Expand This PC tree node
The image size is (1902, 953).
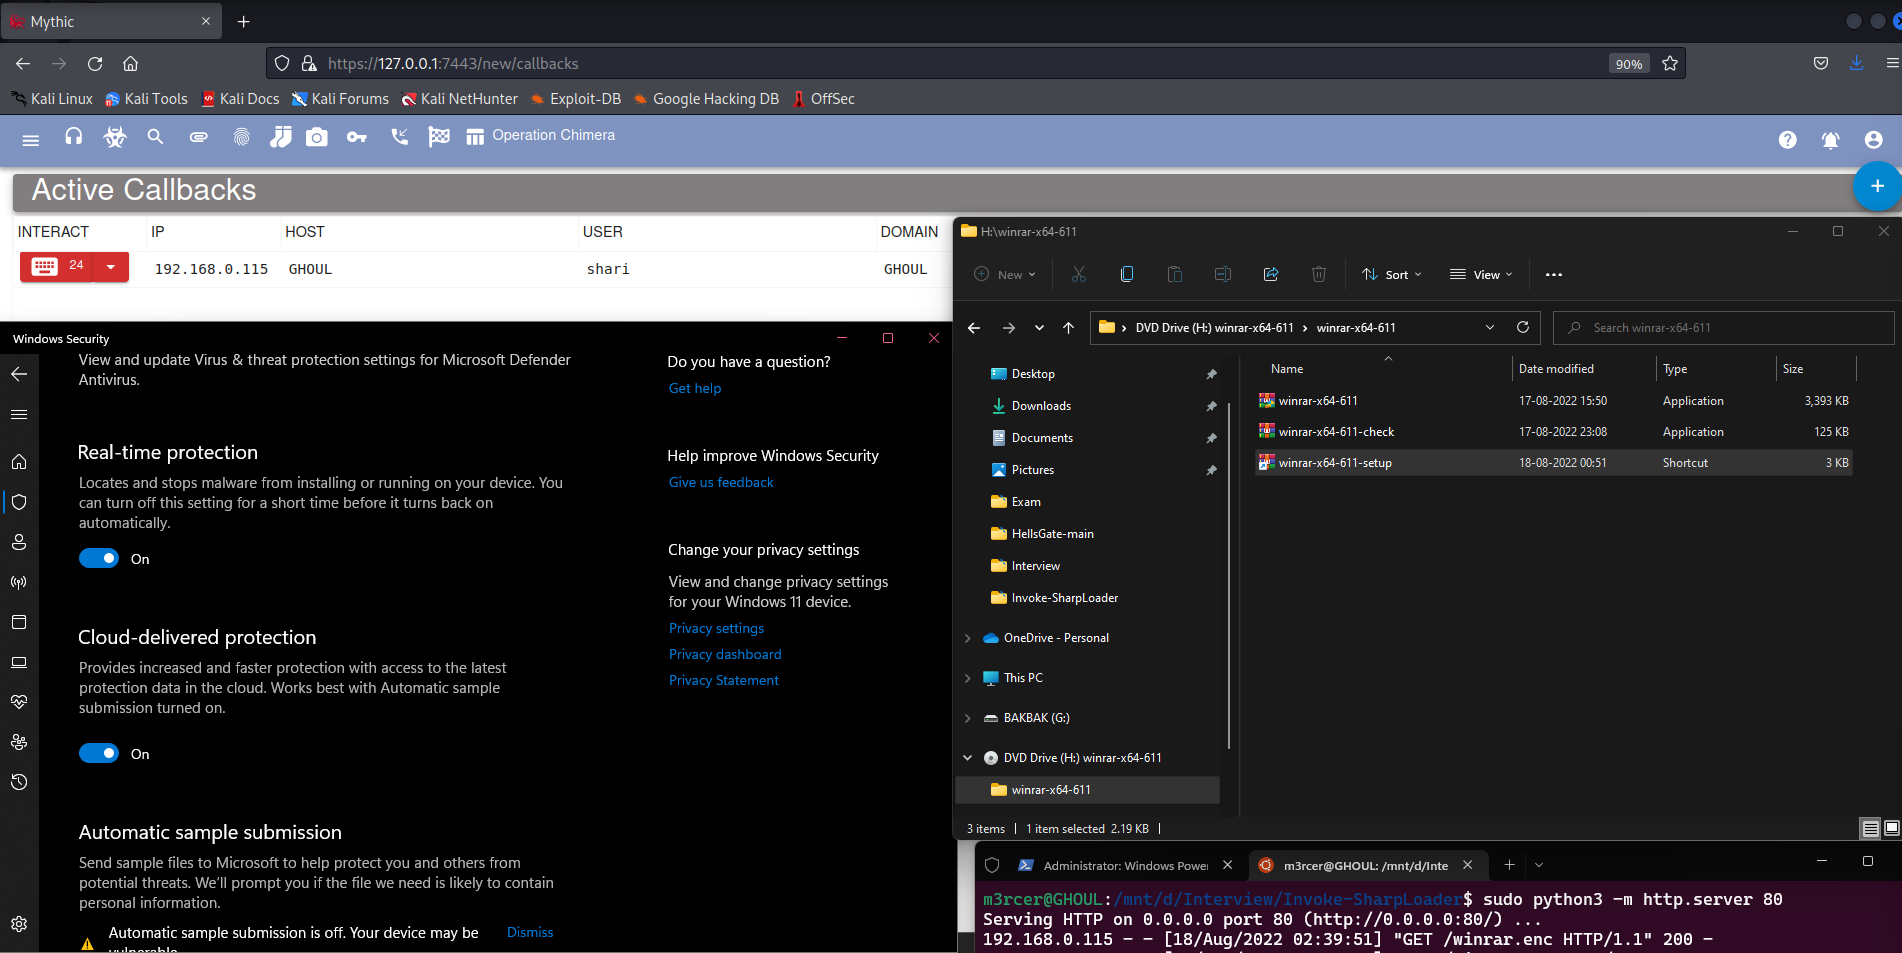pyautogui.click(x=967, y=678)
